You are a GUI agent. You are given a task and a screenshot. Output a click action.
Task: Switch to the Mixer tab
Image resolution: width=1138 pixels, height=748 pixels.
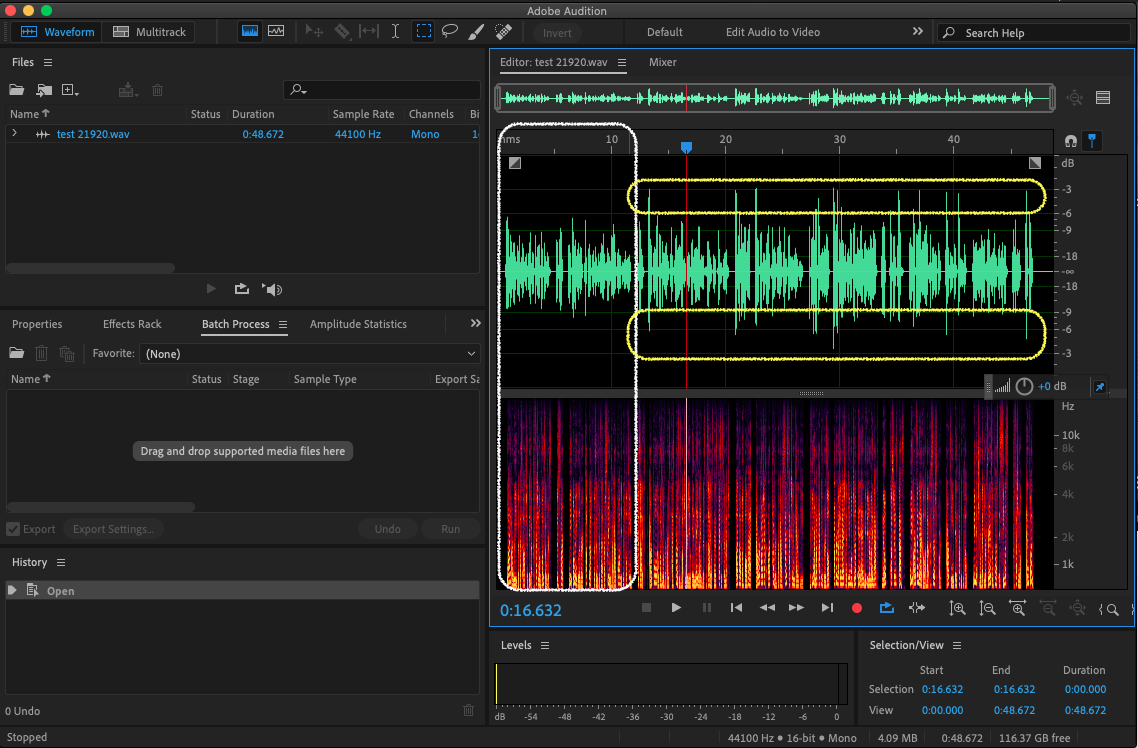click(662, 62)
